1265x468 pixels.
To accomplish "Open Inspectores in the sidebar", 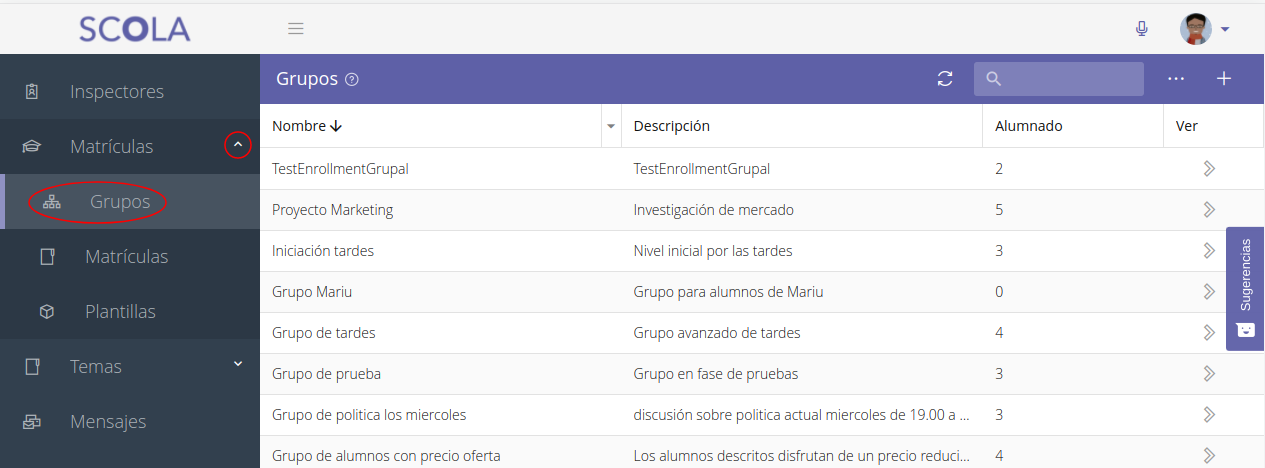I will [x=130, y=92].
